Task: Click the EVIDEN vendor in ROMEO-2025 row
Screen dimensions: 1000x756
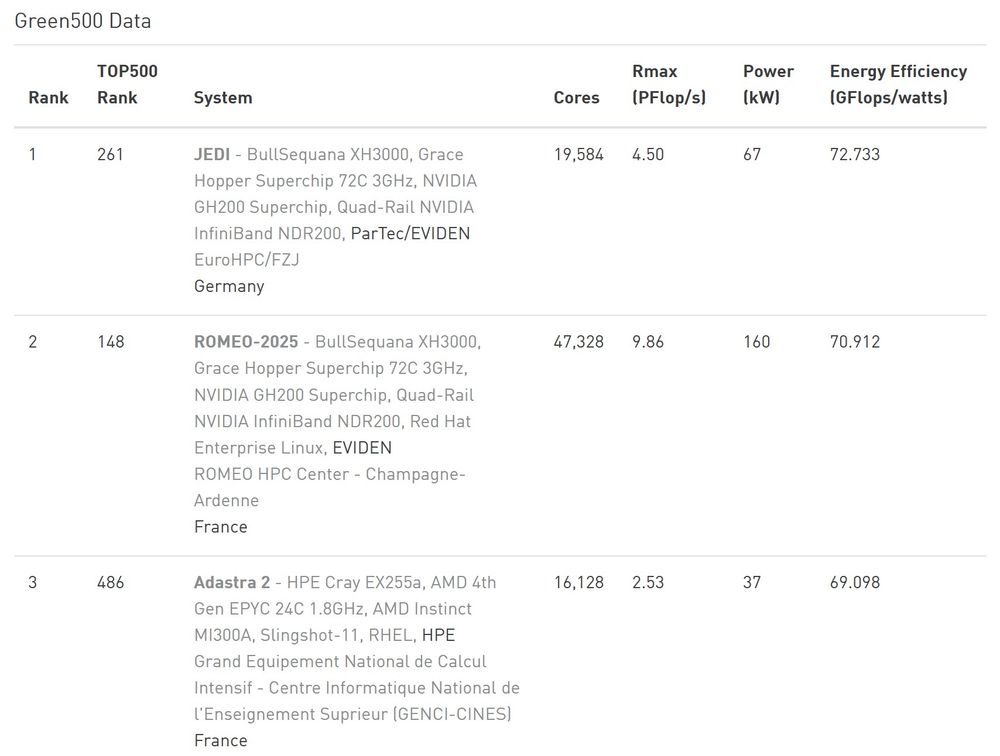Action: point(362,448)
